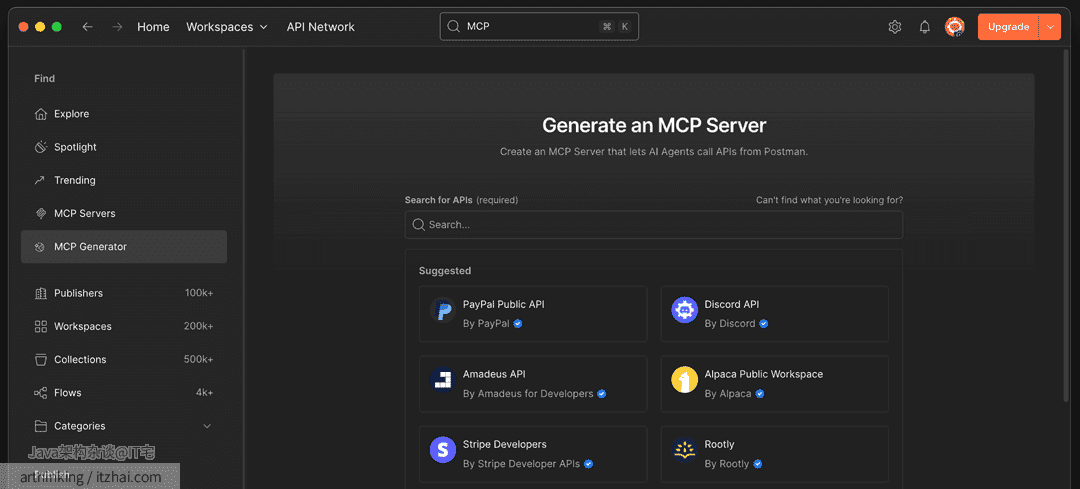Click the Spotlight icon in sidebar
This screenshot has height=489, width=1080.
[41, 147]
